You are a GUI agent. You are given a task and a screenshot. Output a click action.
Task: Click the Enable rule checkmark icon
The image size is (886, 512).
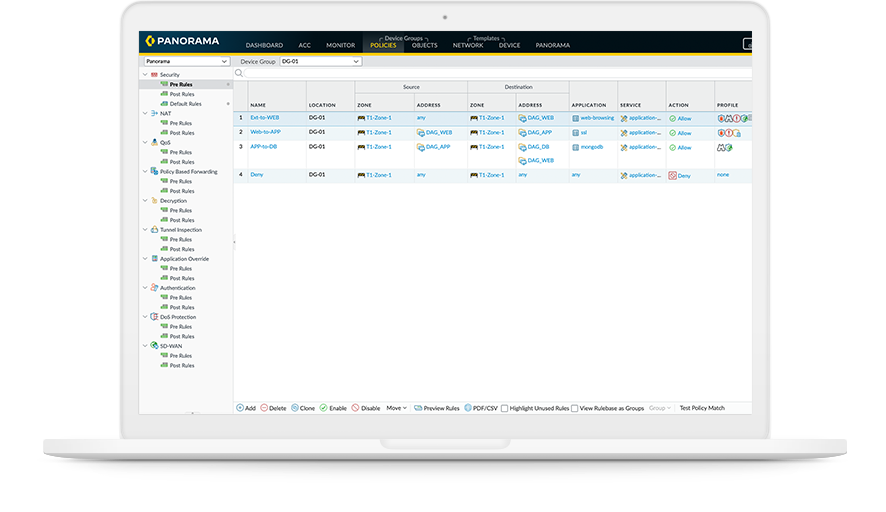(324, 408)
